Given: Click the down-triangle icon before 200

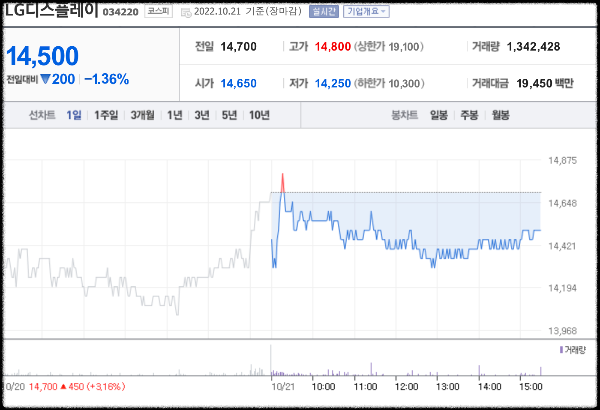Looking at the screenshot, I should pyautogui.click(x=46, y=79).
